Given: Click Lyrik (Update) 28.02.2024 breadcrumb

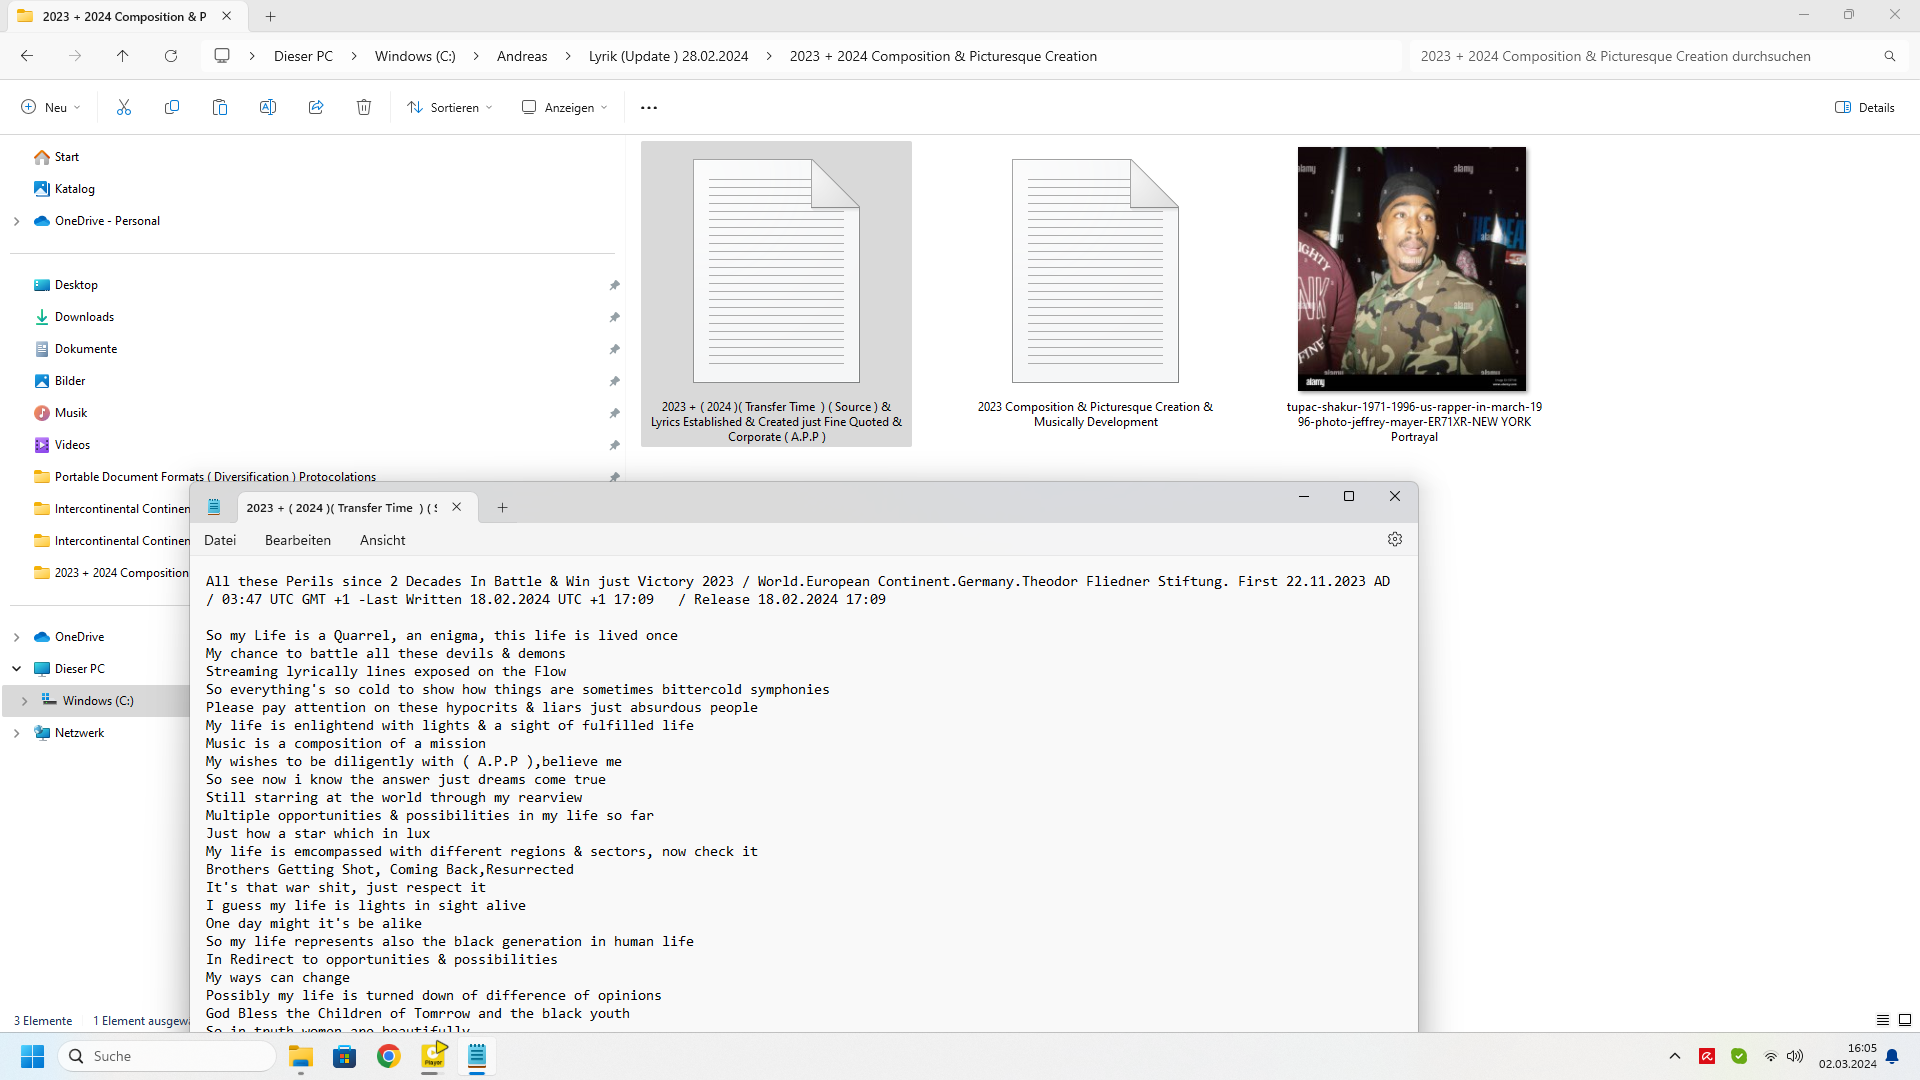Looking at the screenshot, I should [668, 56].
